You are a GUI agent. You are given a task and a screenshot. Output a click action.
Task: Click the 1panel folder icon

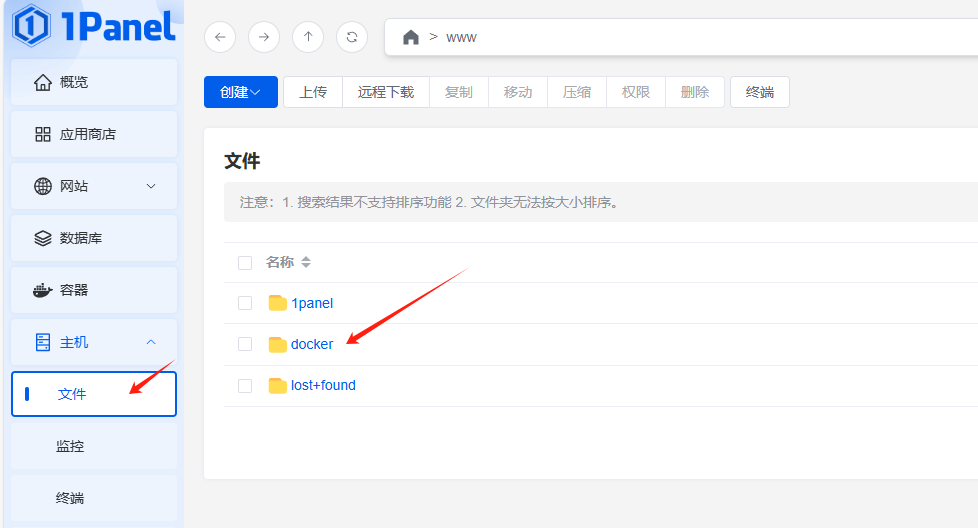278,303
